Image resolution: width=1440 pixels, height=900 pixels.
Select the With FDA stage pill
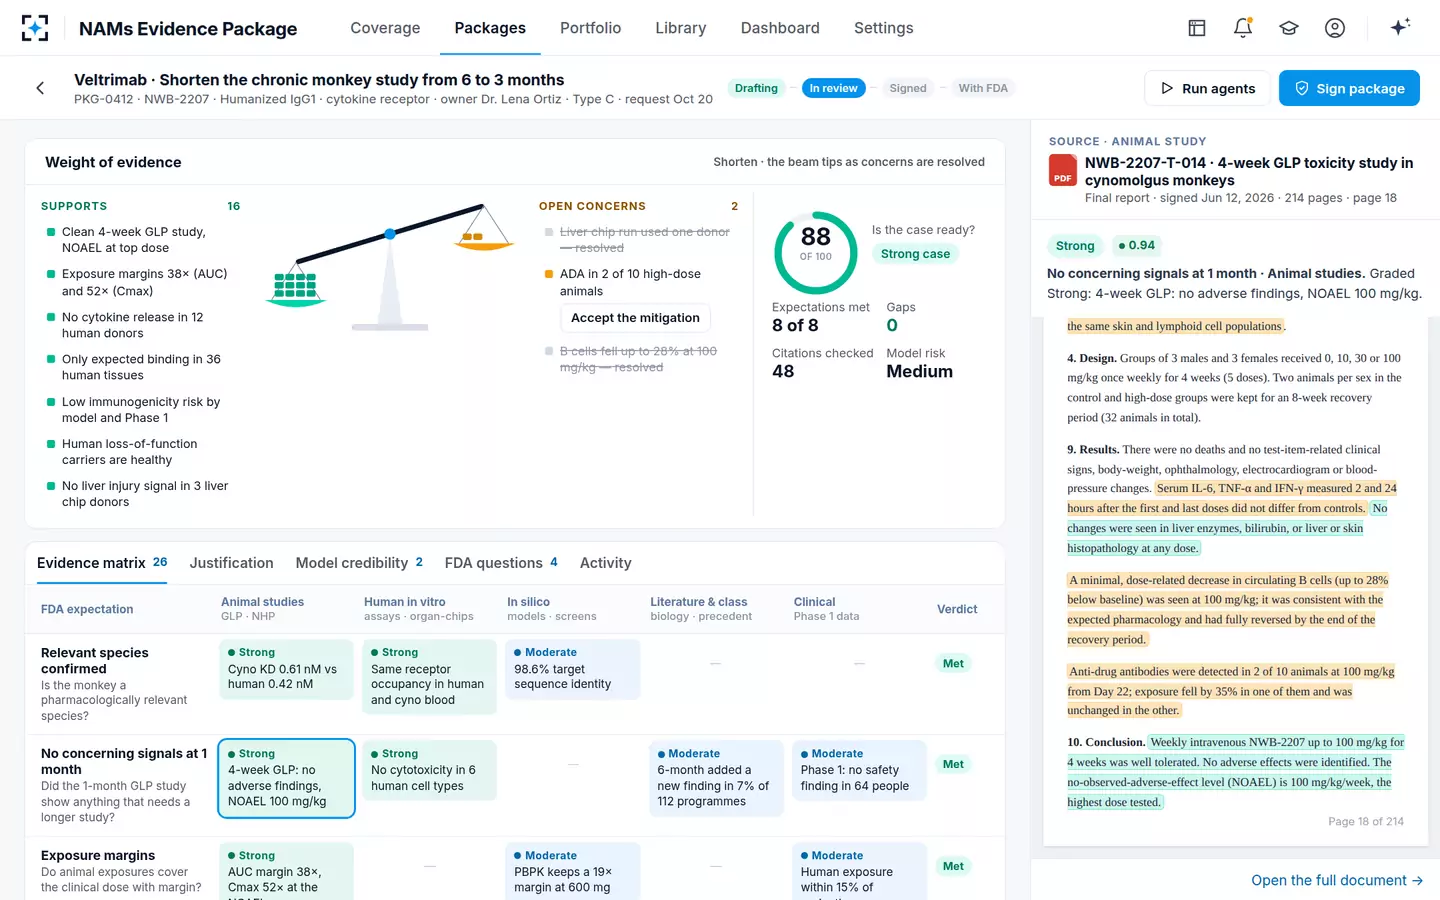point(983,88)
